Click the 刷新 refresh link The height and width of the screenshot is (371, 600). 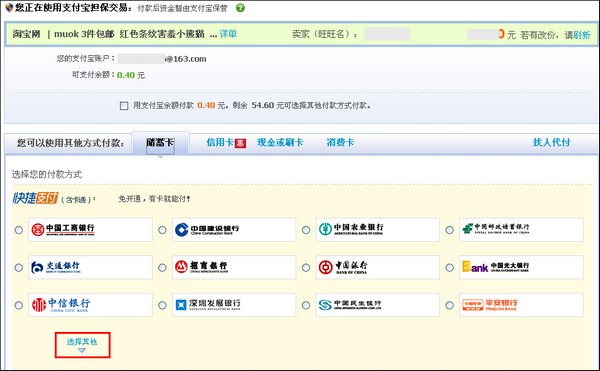[x=582, y=35]
